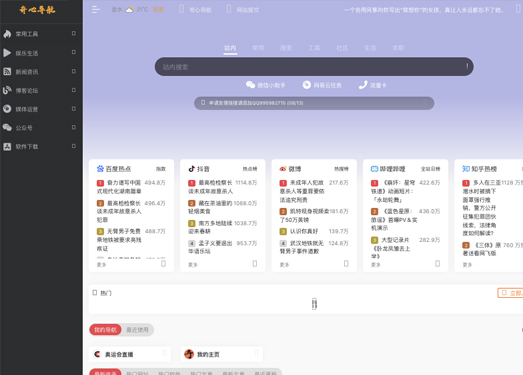This screenshot has height=375, width=523.
Task: Click the orange outlined button right of 热门
Action: 510,293
